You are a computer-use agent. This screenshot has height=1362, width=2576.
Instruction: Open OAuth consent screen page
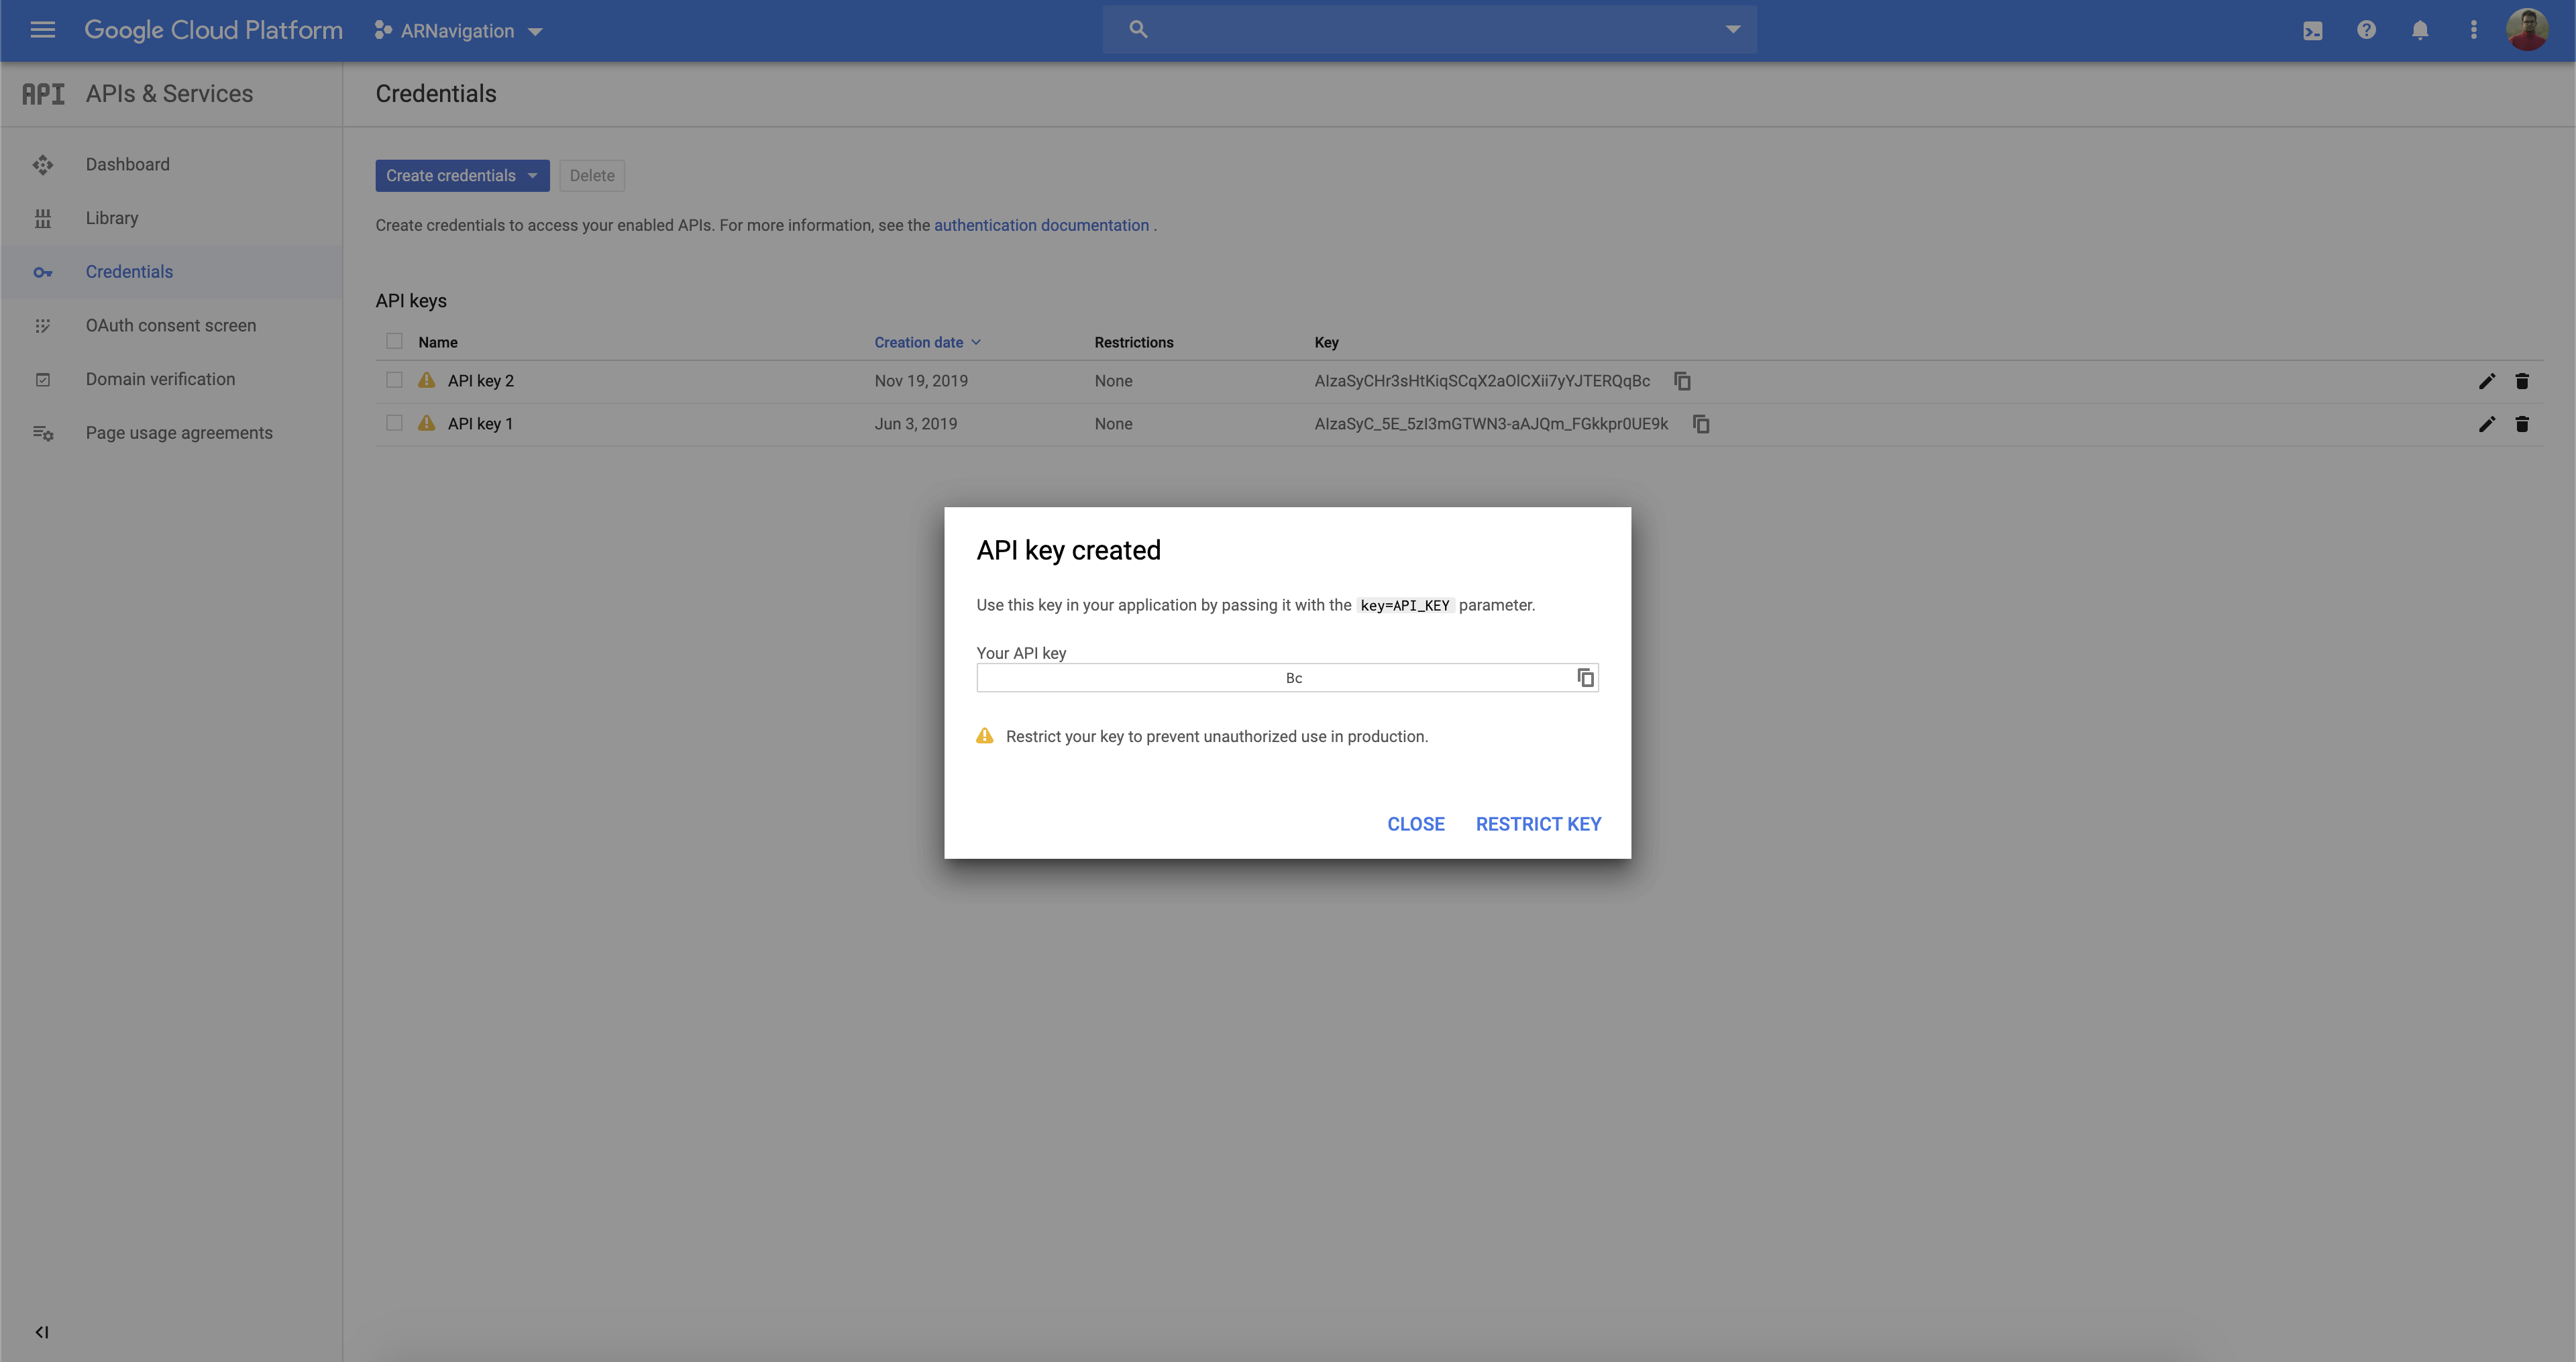click(x=171, y=325)
